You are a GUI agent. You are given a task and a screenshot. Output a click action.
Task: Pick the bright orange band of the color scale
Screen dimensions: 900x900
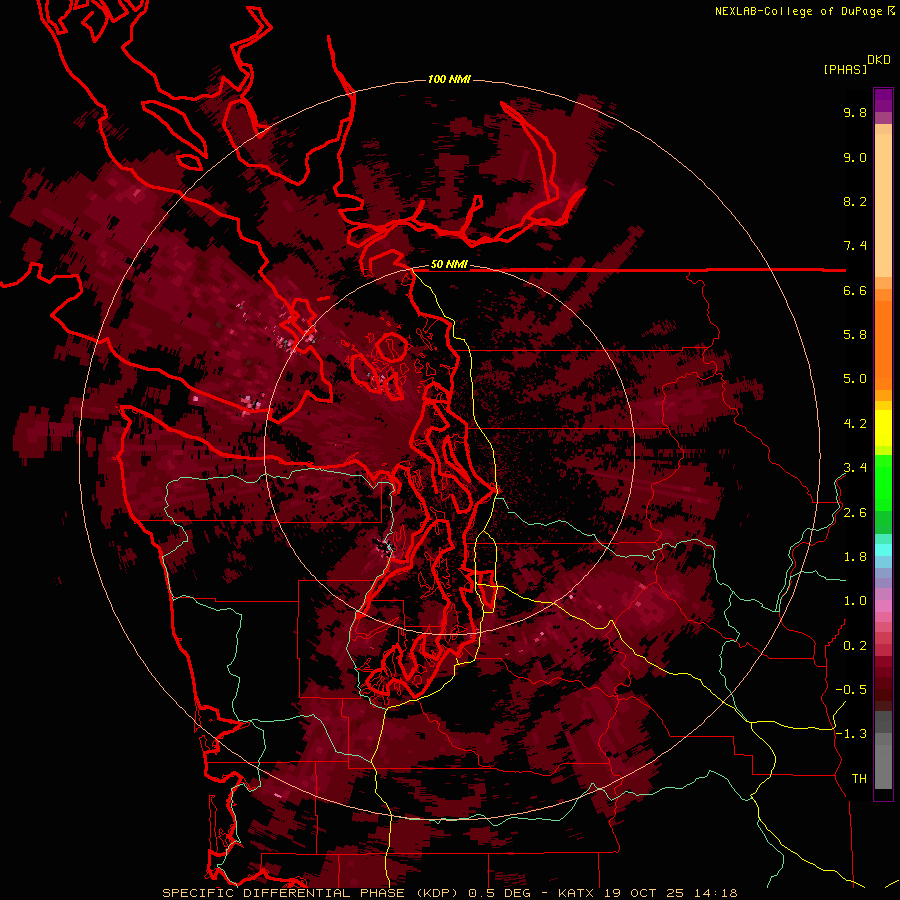pyautogui.click(x=883, y=346)
